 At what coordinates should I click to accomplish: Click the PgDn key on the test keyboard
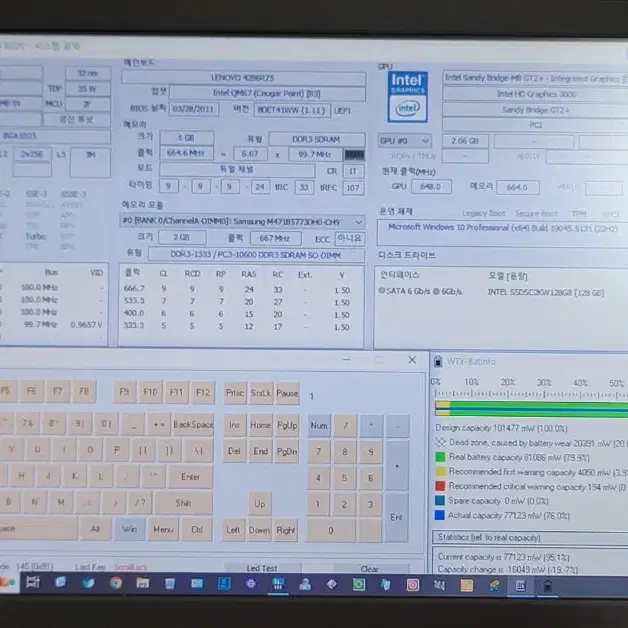click(x=287, y=451)
